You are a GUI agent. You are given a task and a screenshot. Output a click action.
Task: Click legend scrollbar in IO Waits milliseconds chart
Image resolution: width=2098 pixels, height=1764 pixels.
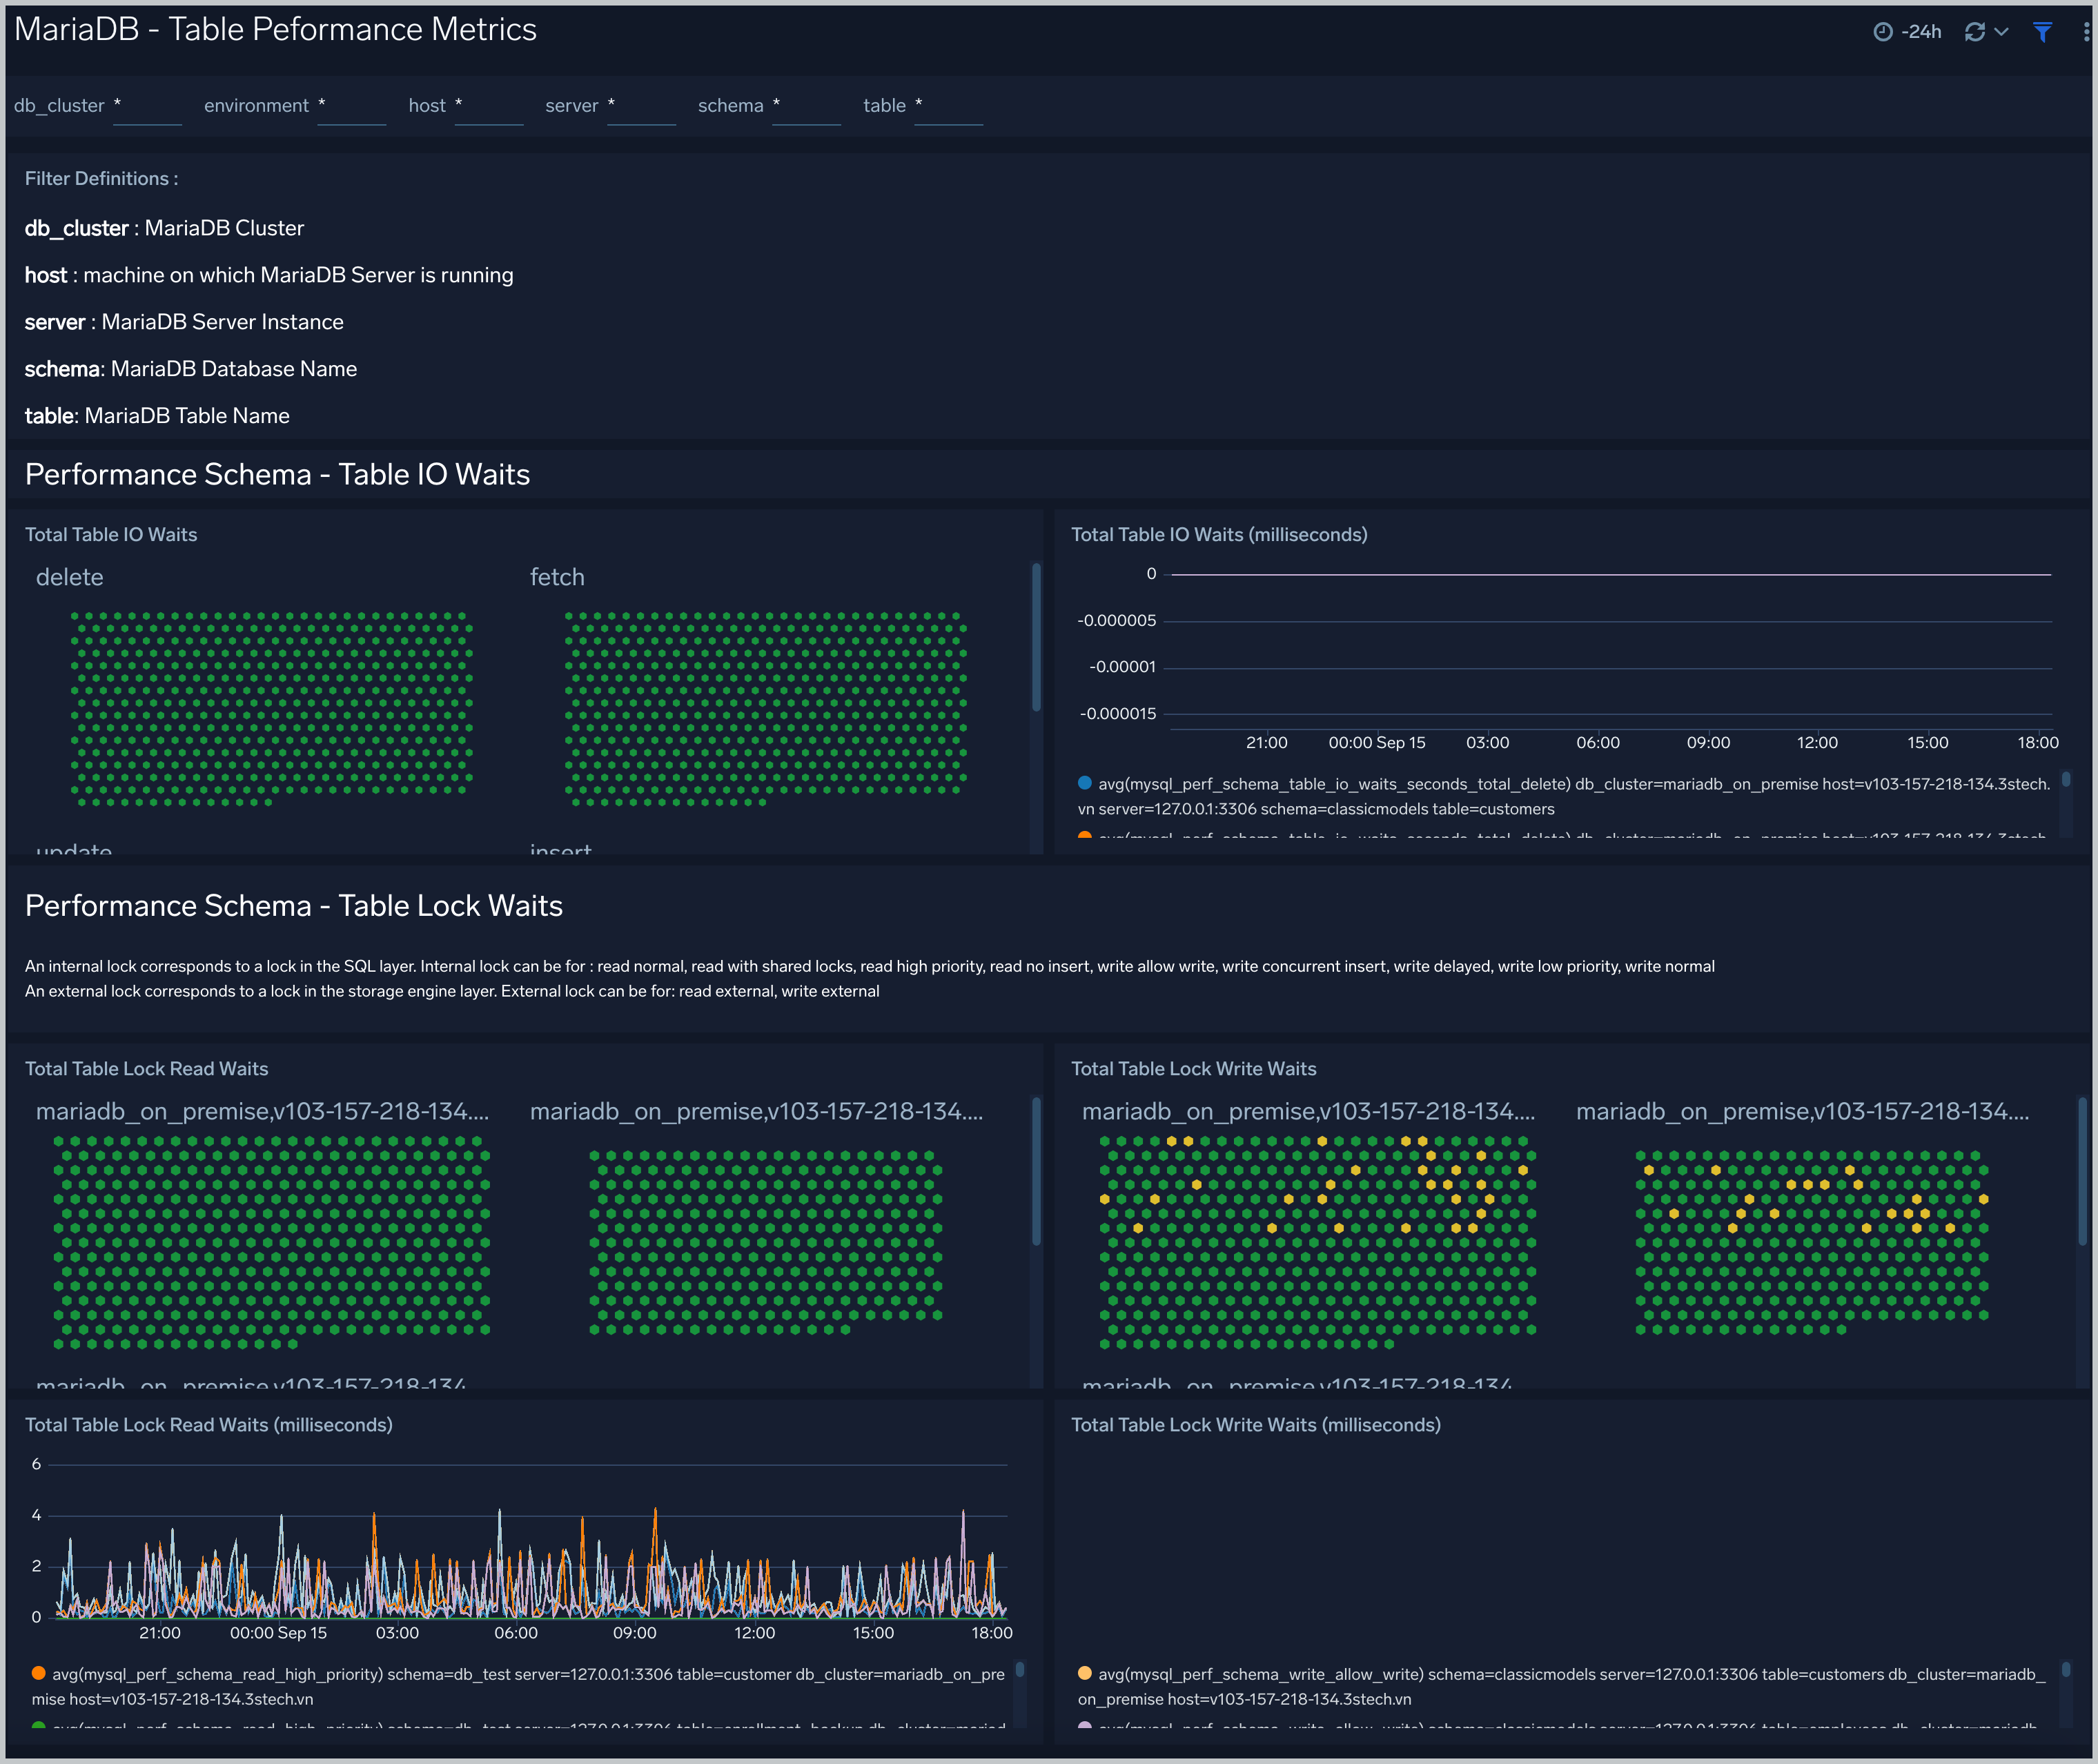tap(2066, 779)
